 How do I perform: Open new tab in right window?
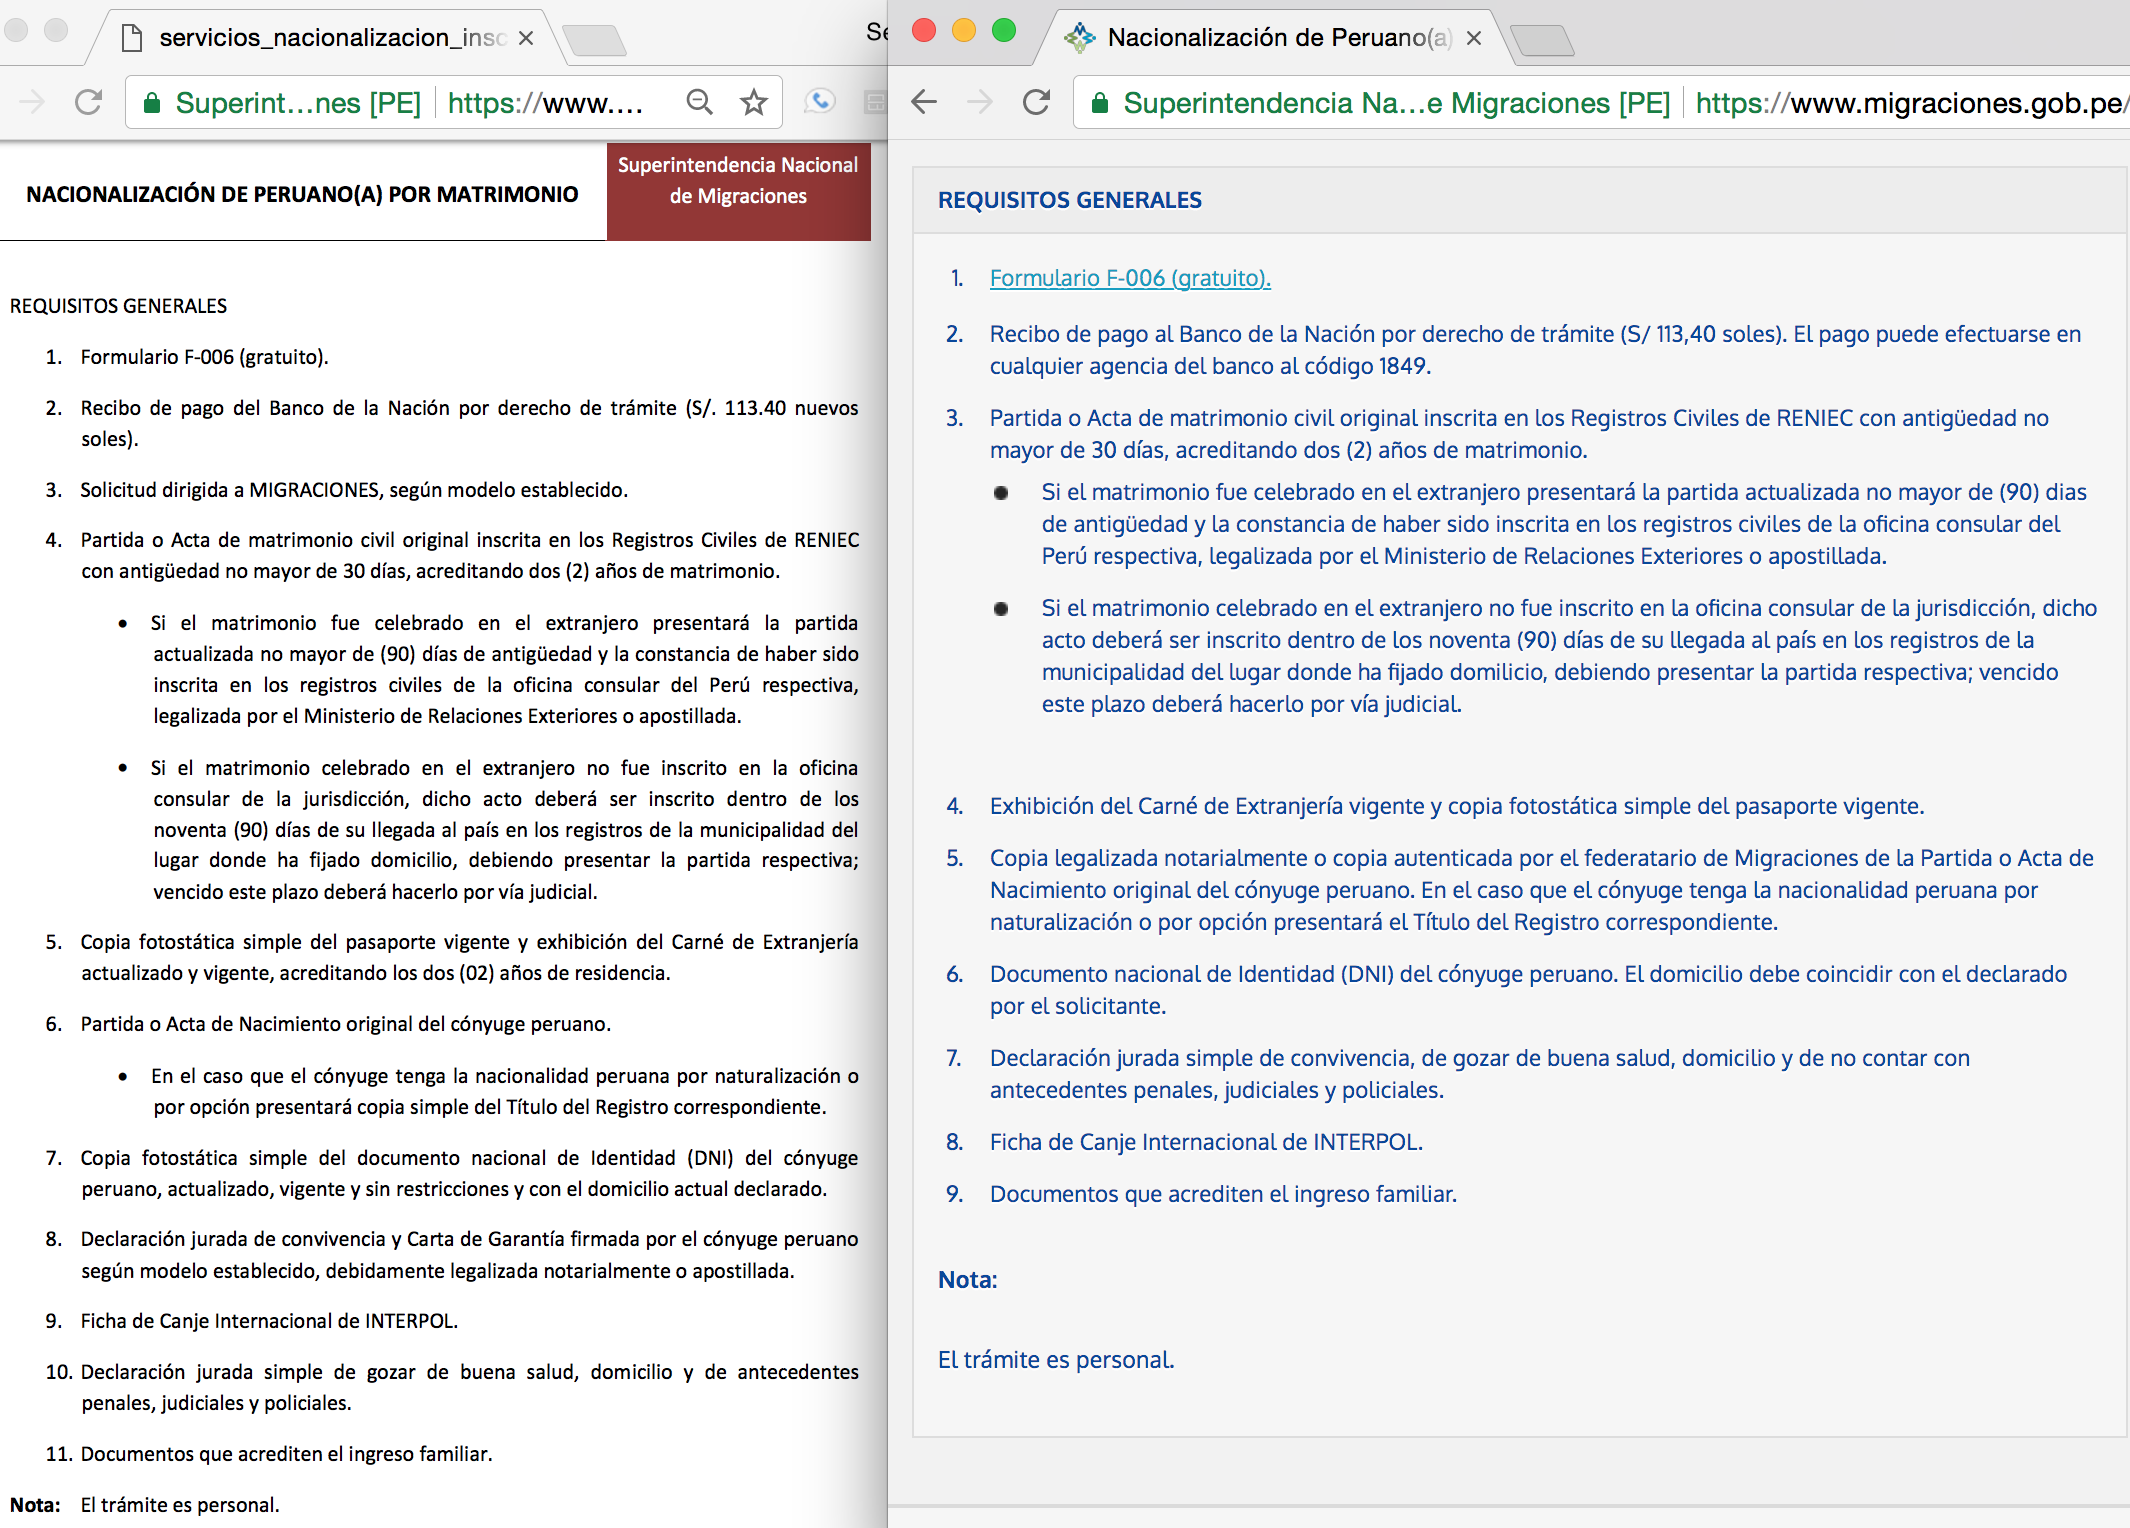coord(1542,40)
